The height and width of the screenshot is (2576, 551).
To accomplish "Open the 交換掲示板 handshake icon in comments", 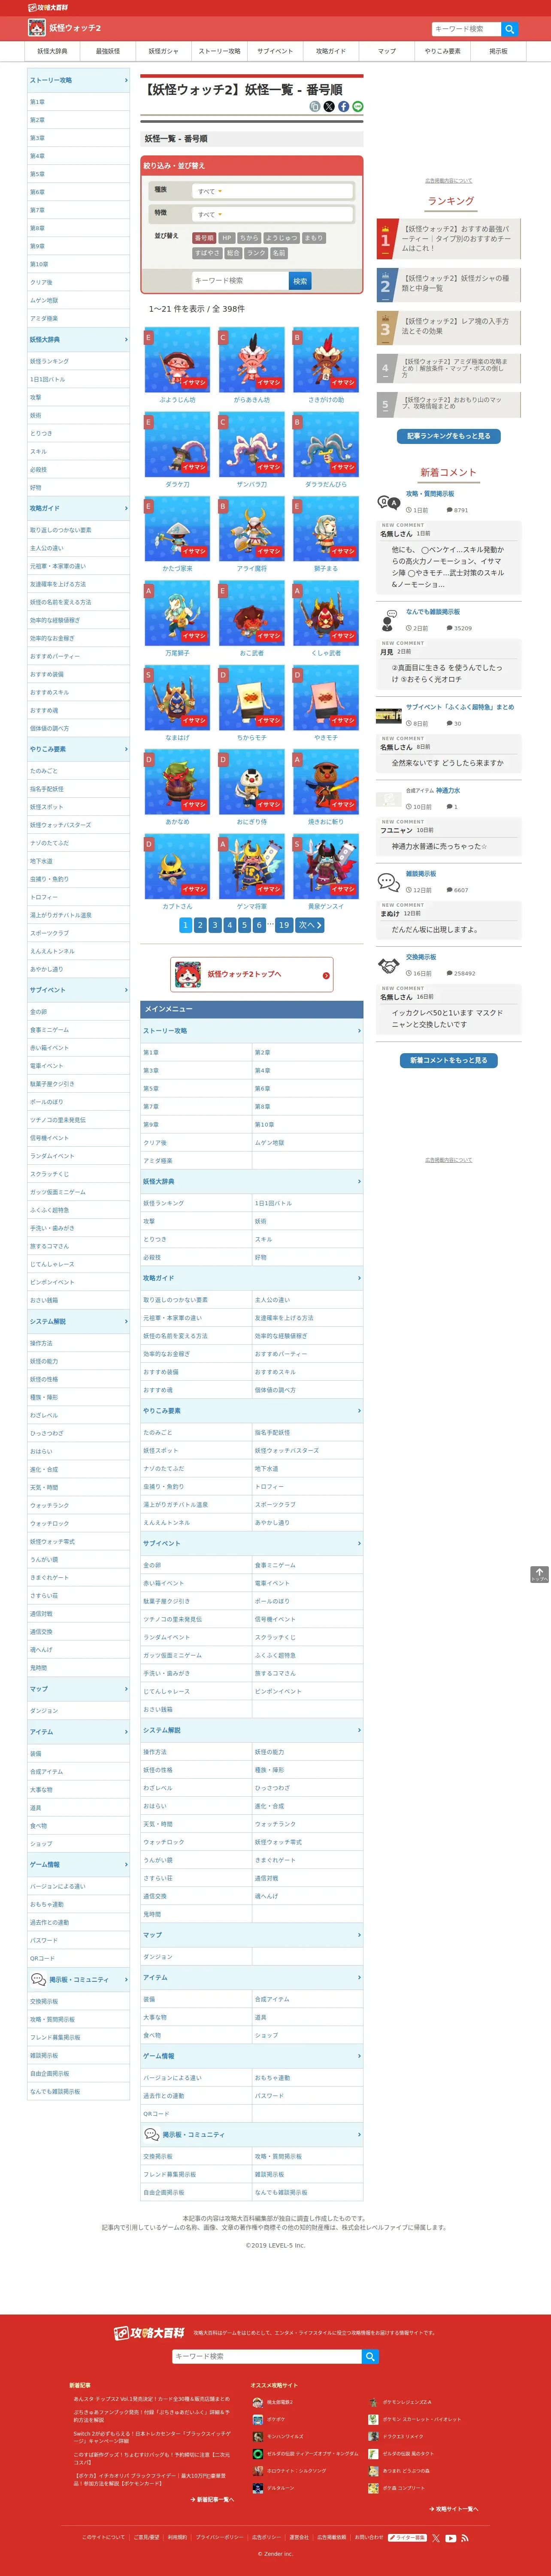I will click(x=388, y=965).
